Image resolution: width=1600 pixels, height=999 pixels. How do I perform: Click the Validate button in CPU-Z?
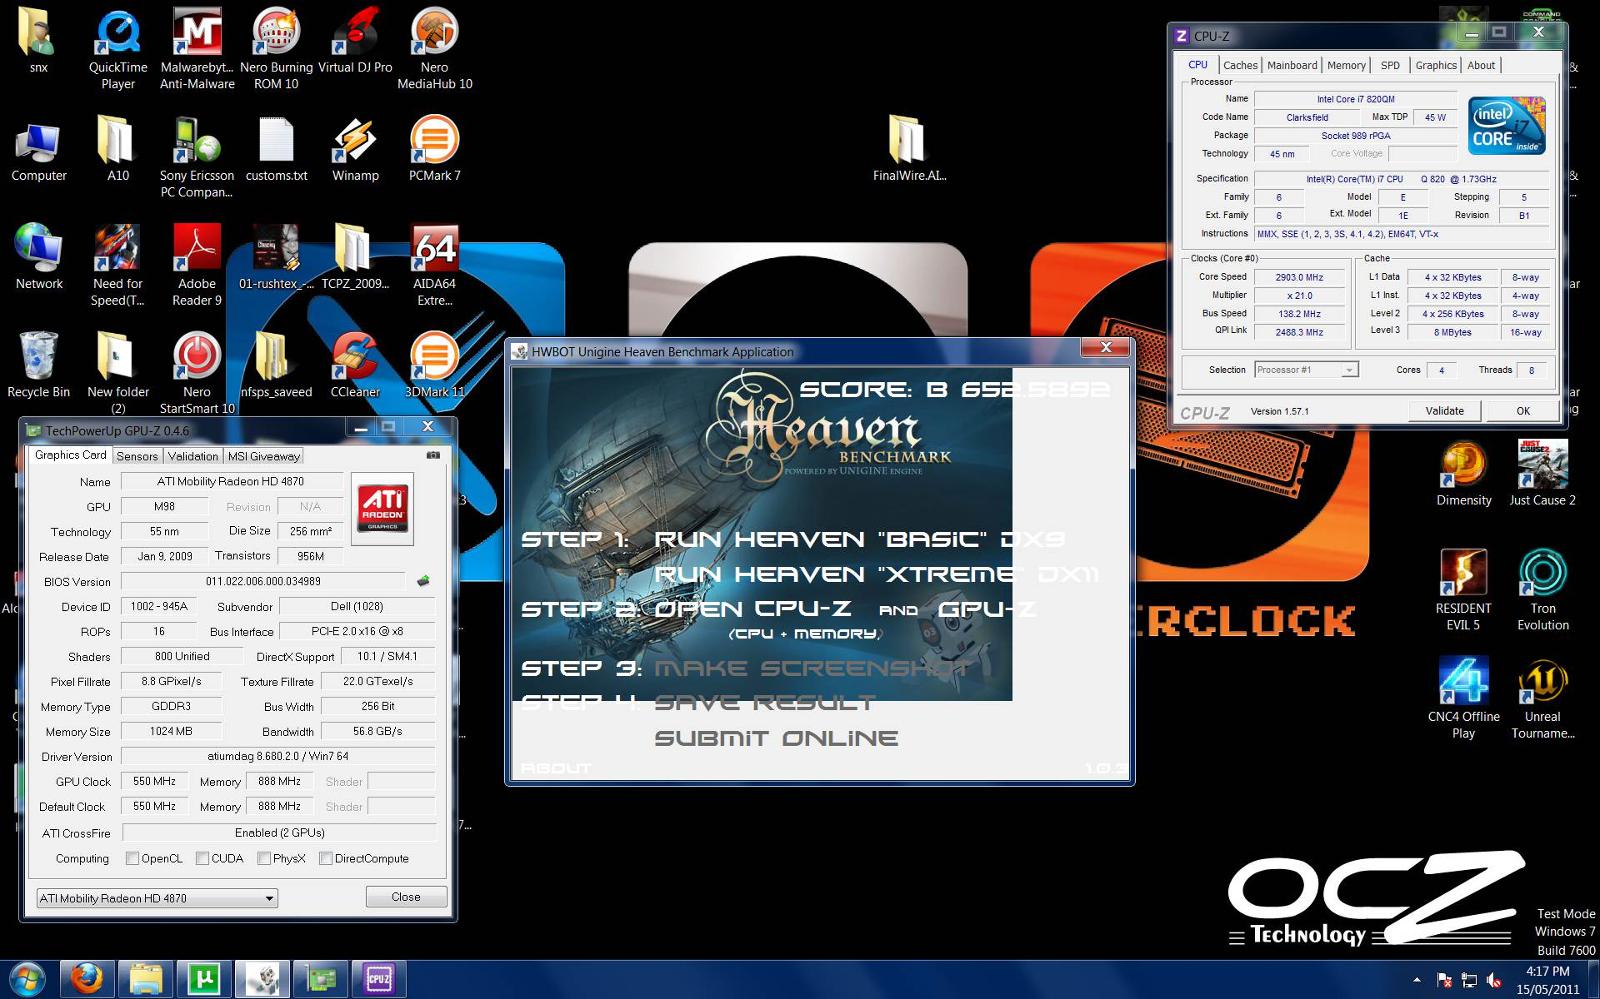1444,411
